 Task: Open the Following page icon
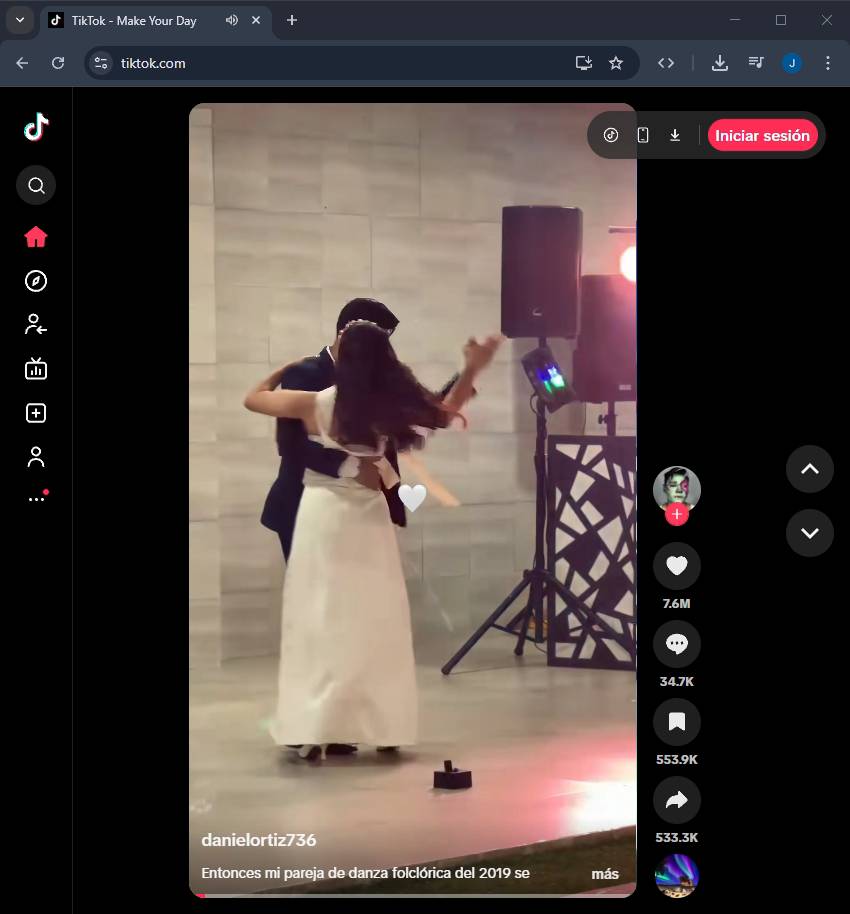(36, 324)
